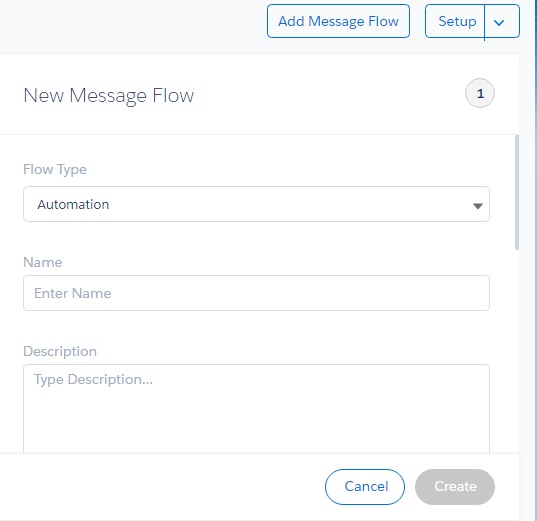Click the Description field label
Viewport: 537px width, 521px height.
[60, 351]
